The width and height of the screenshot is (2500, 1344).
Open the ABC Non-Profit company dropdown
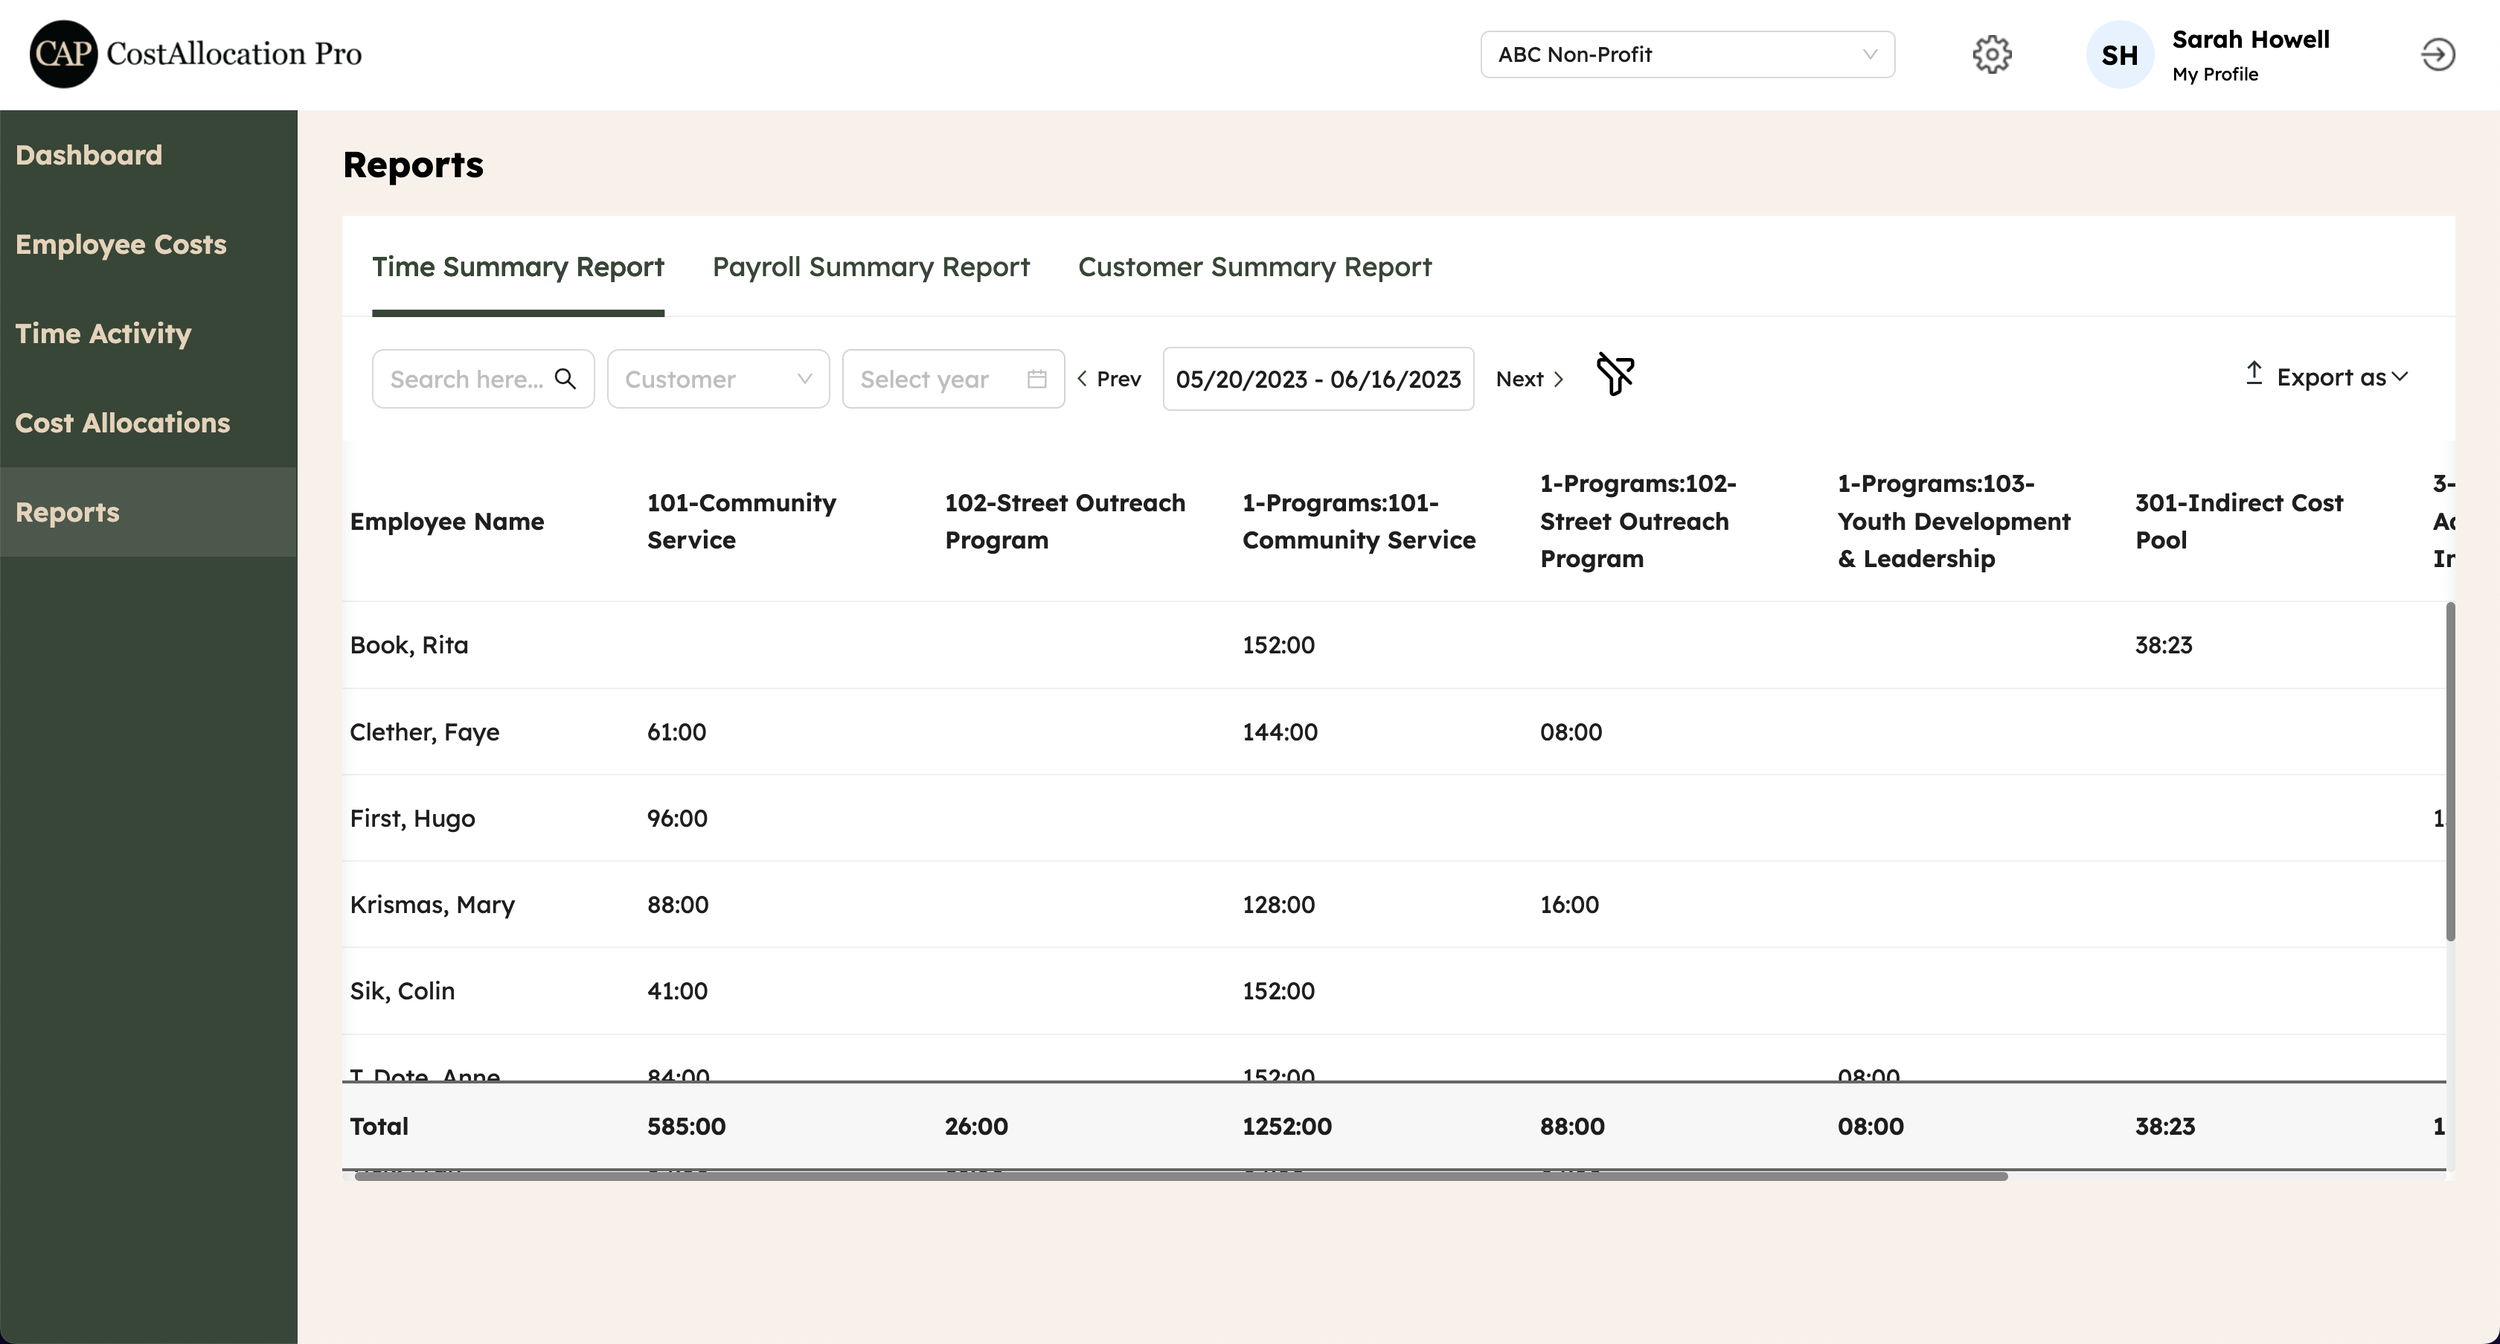click(1687, 55)
